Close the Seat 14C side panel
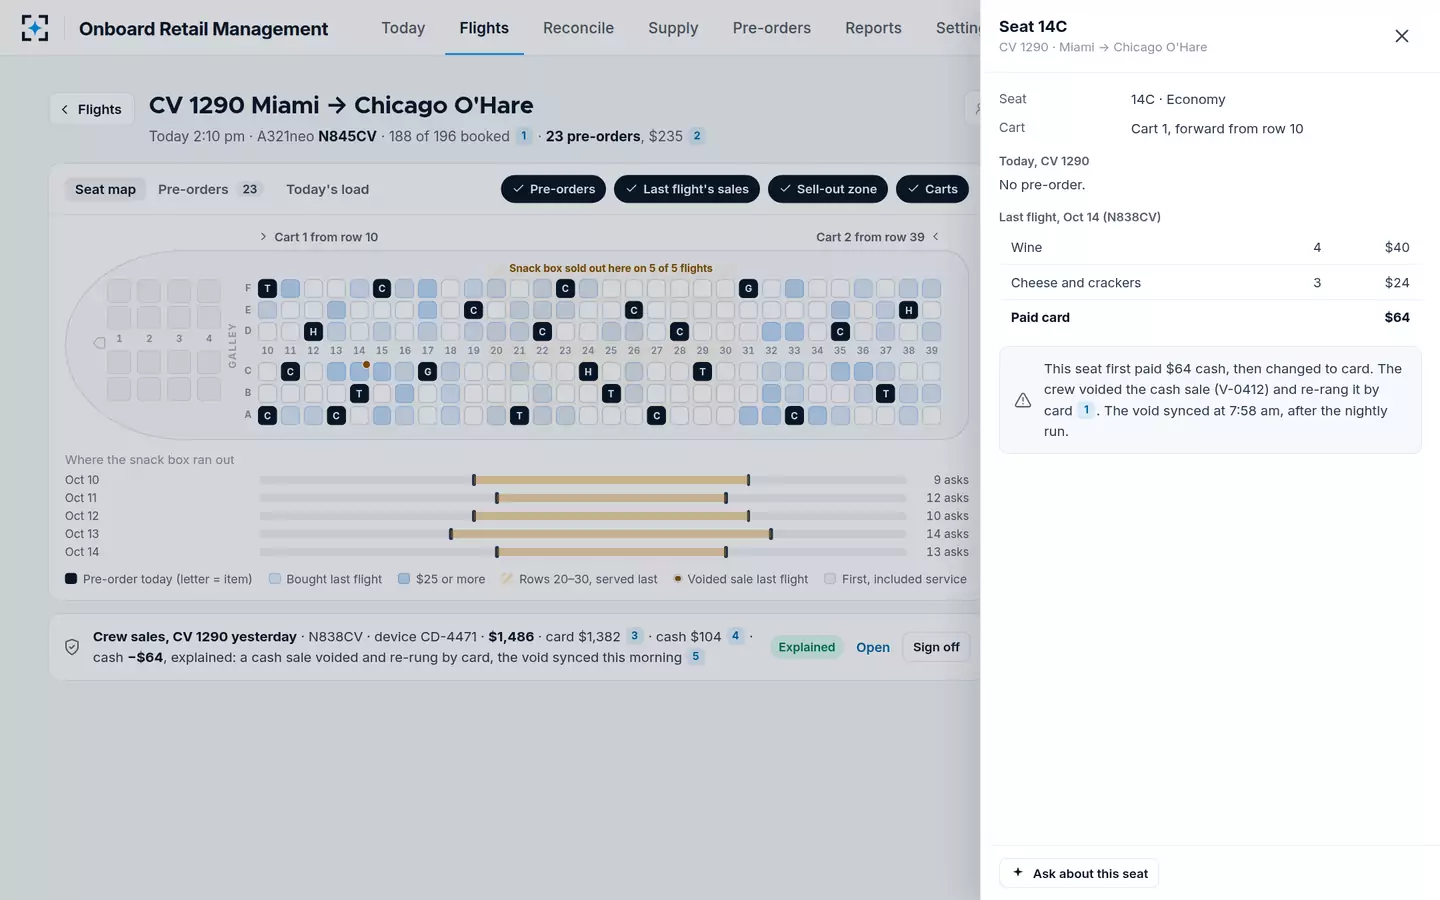 point(1402,36)
